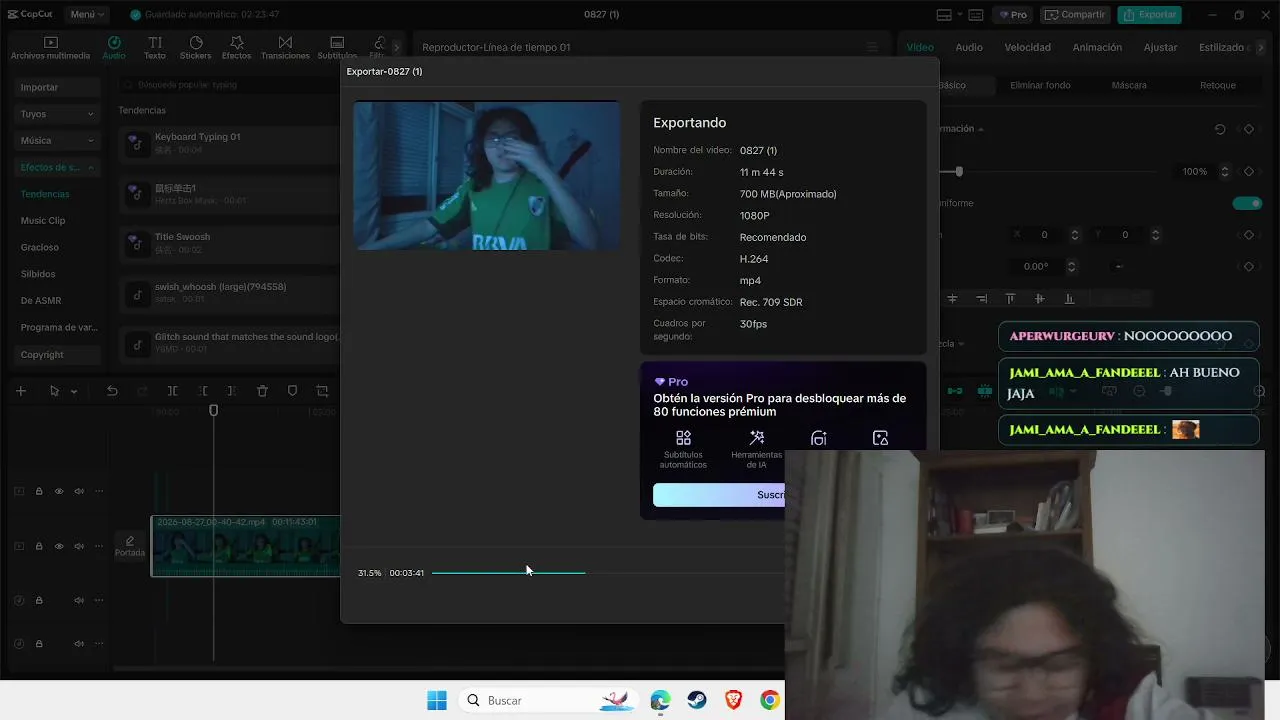Open the Subtítulos panel
This screenshot has width=1280, height=720.
[x=337, y=48]
